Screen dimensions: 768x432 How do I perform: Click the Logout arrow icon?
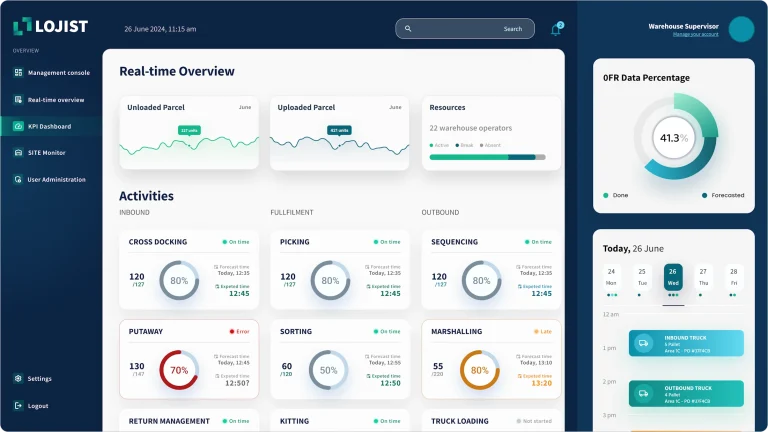click(18, 406)
